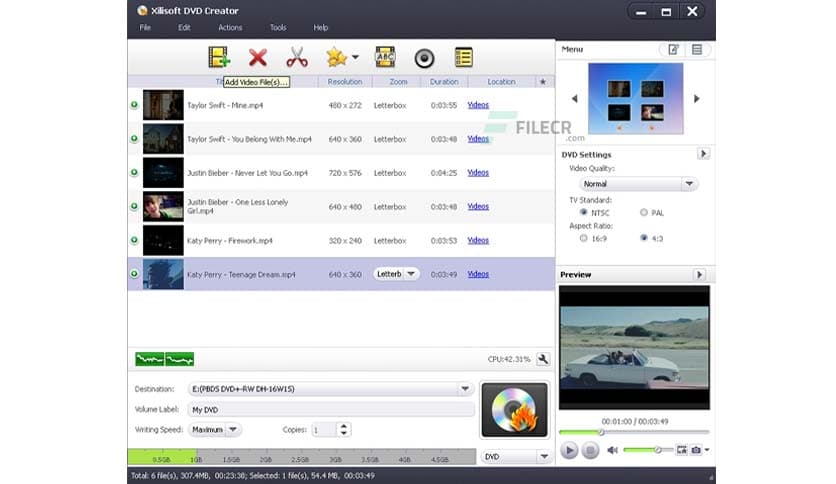The image size is (836, 484).
Task: Show next menu template arrow
Action: [x=696, y=99]
